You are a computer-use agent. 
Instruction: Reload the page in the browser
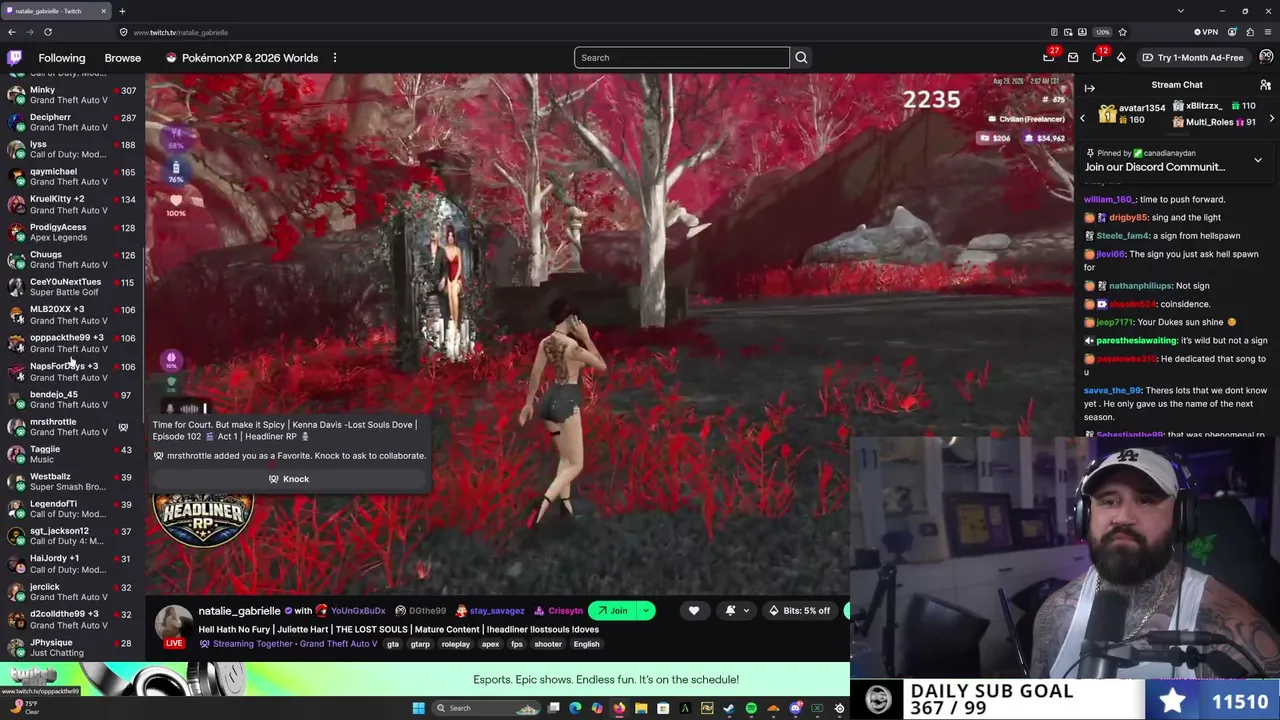(47, 32)
